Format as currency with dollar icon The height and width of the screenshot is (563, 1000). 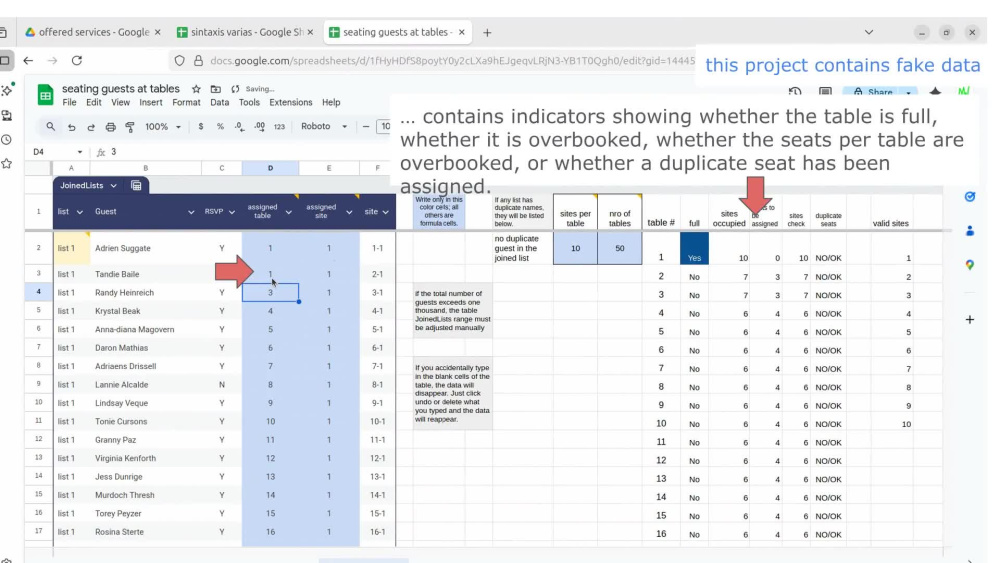tap(201, 126)
